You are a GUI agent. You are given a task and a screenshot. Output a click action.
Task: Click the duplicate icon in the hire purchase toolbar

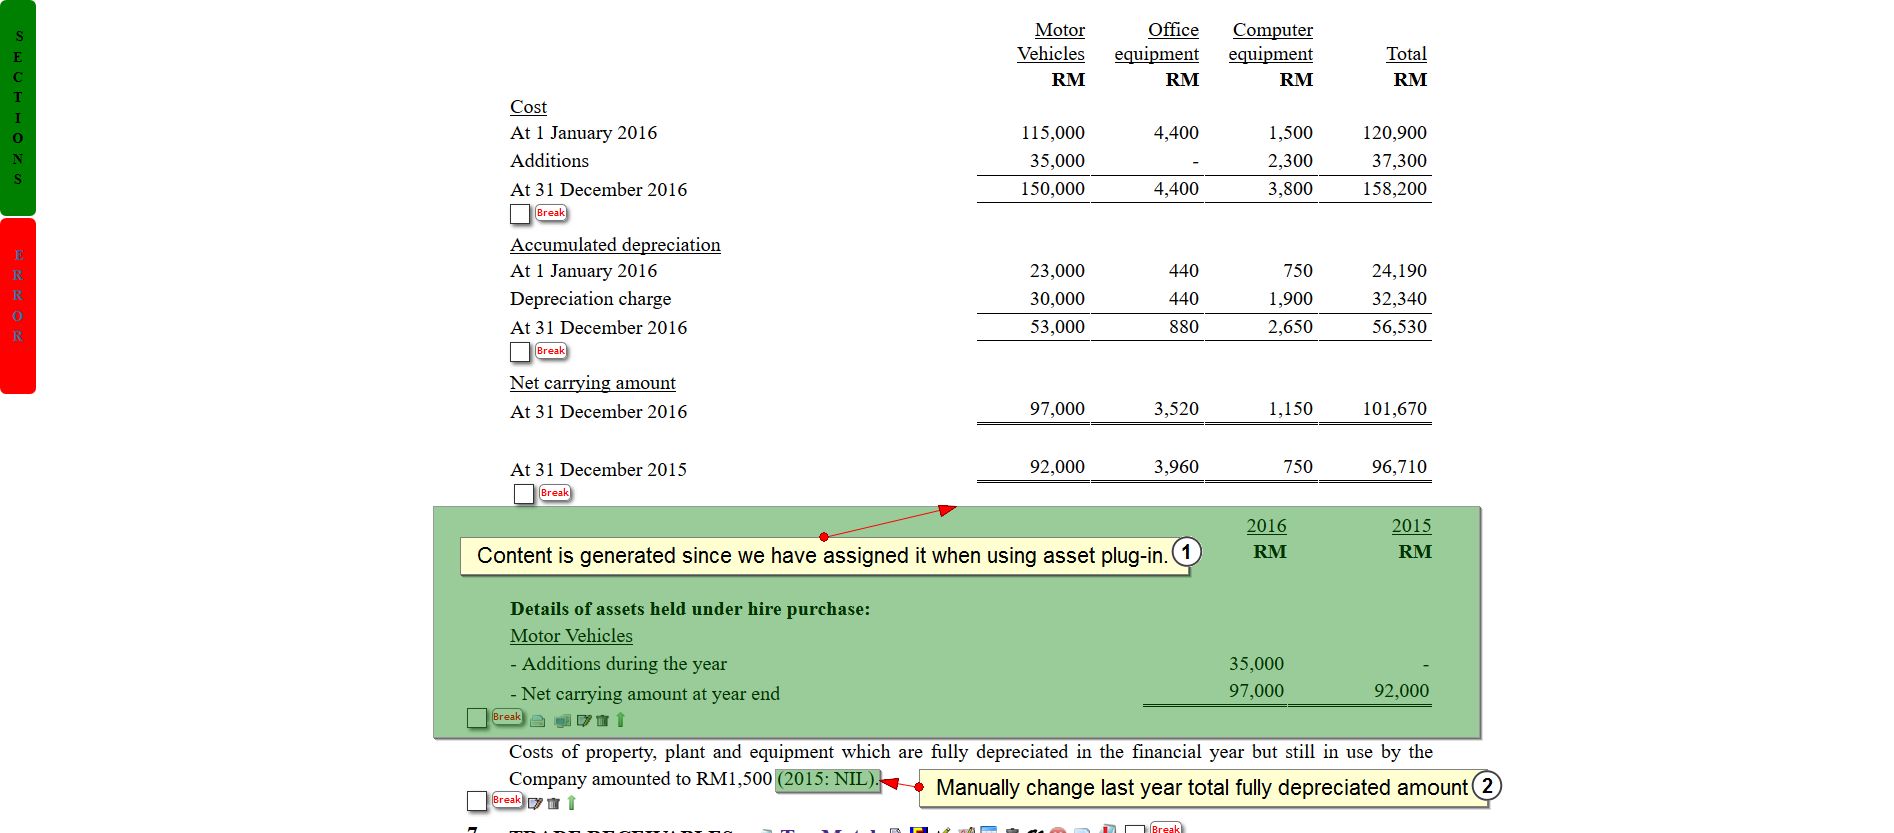coord(562,720)
